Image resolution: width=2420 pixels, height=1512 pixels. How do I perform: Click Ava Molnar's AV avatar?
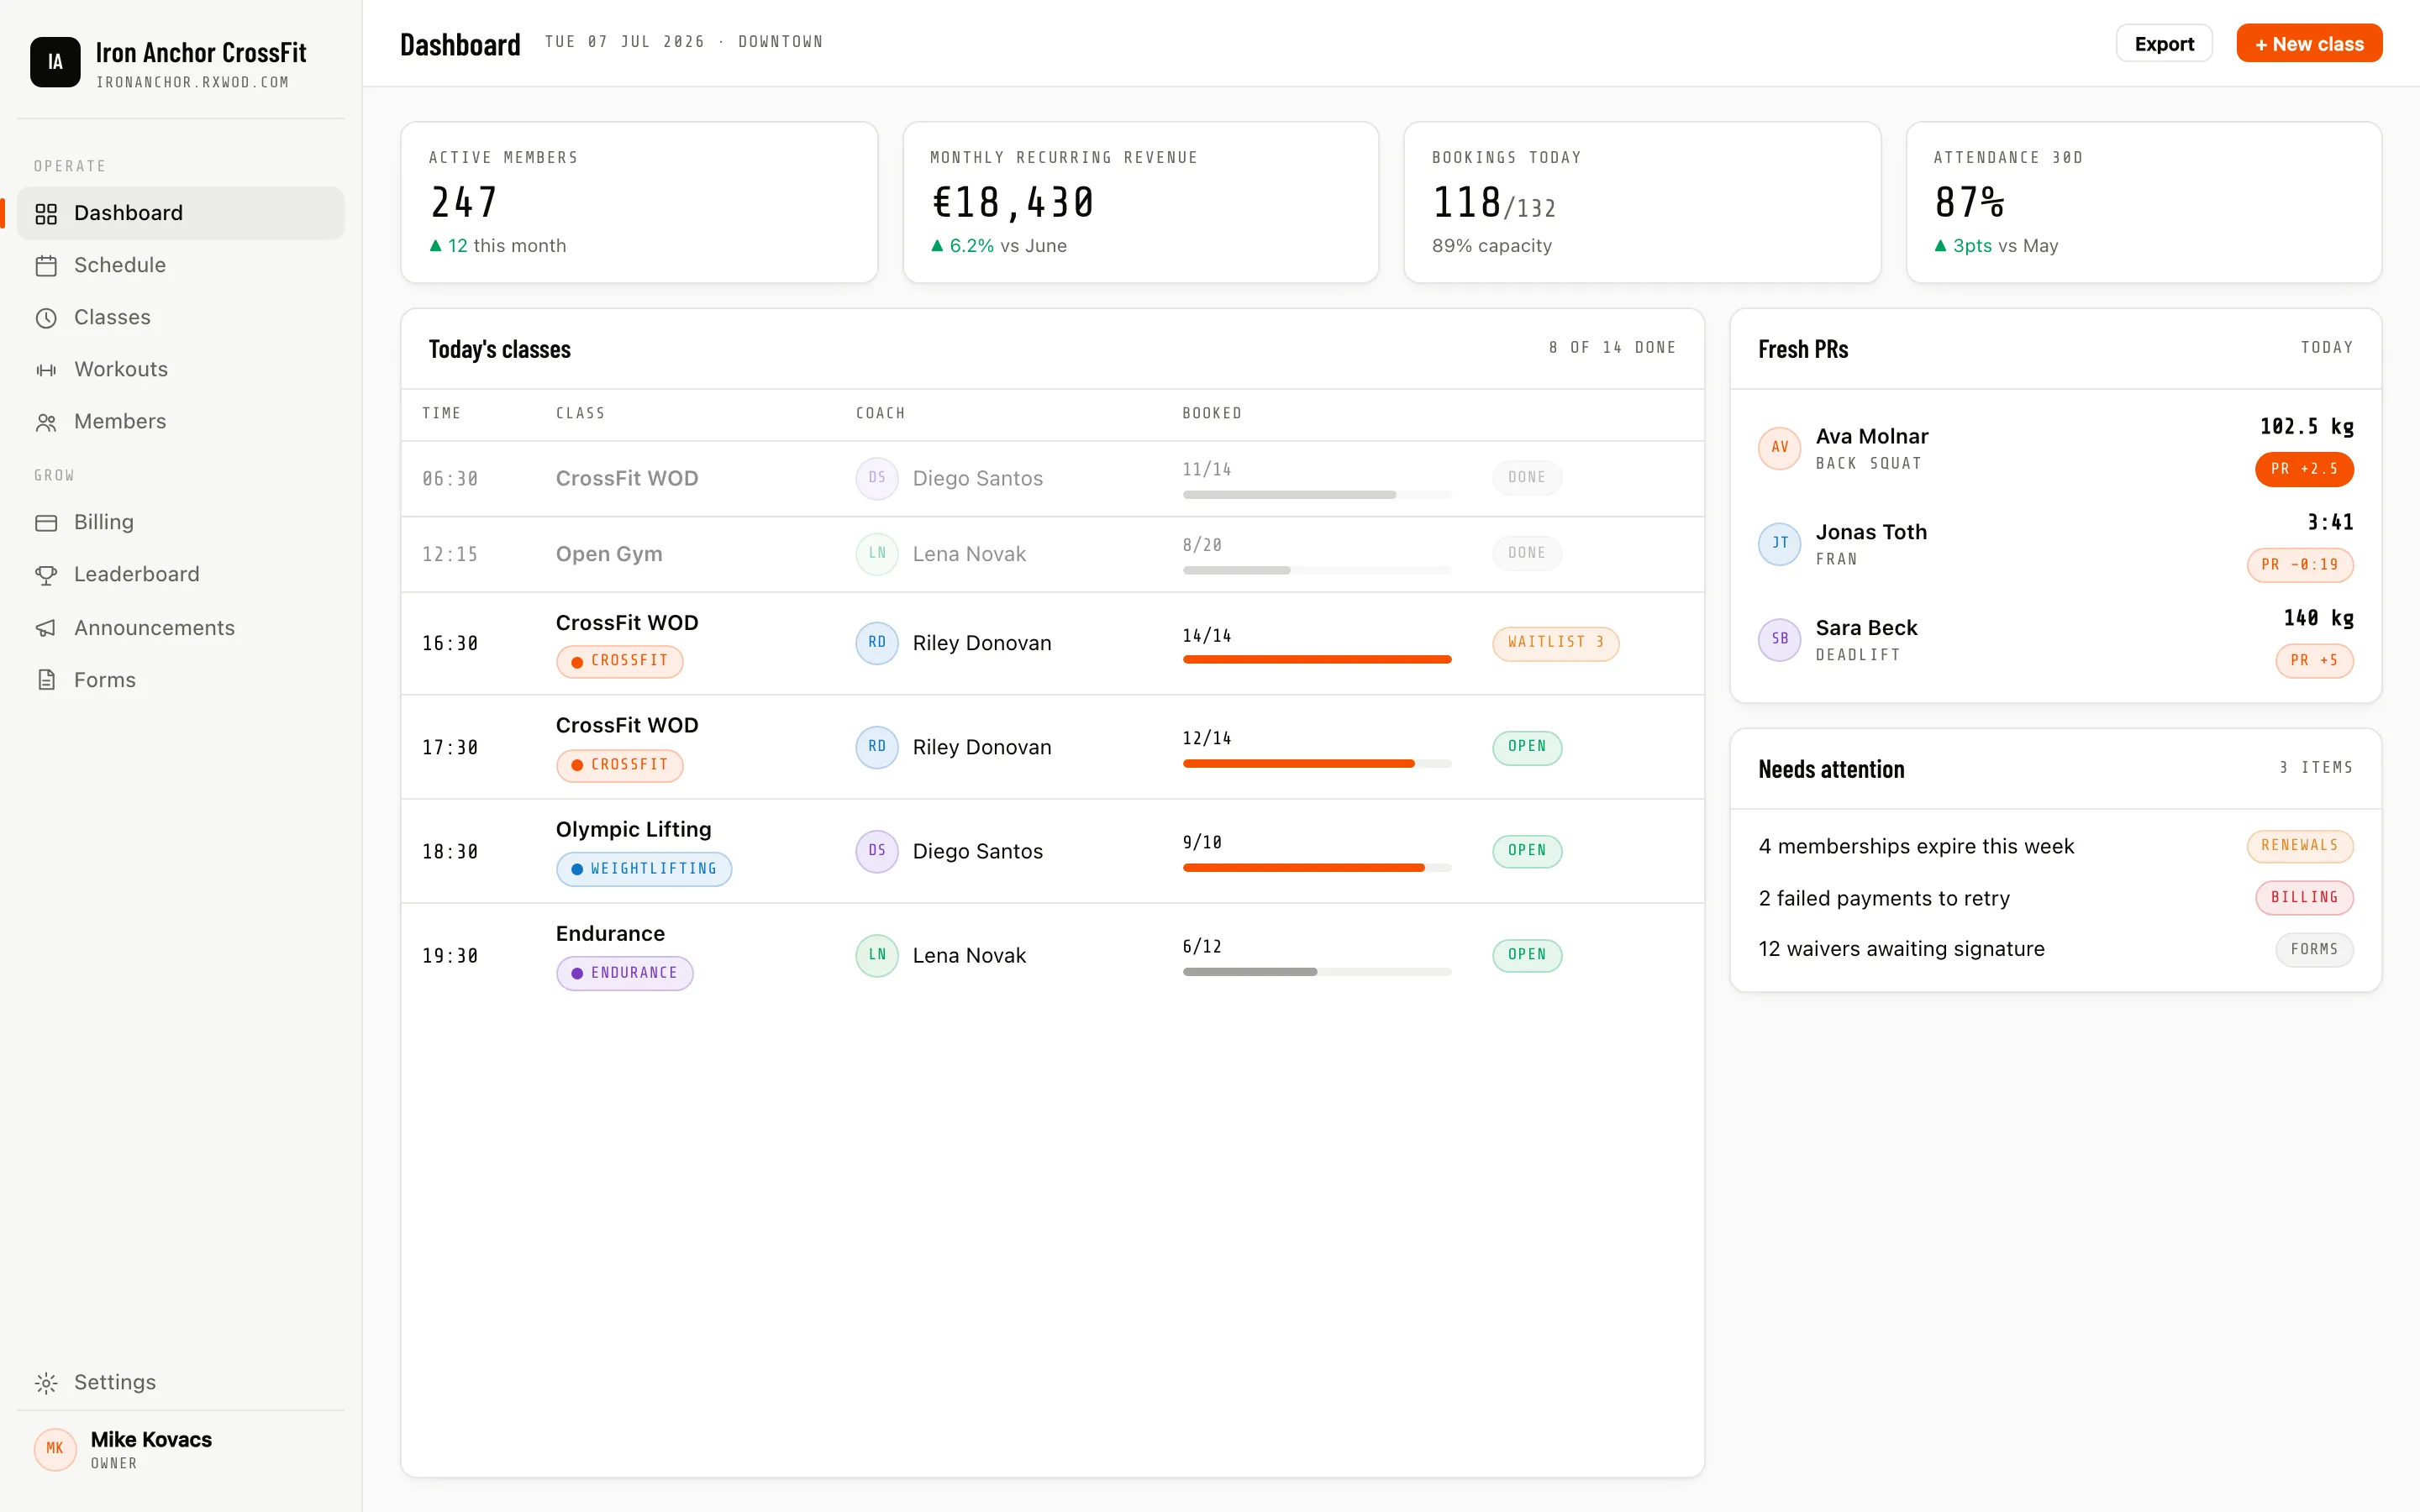pos(1779,447)
